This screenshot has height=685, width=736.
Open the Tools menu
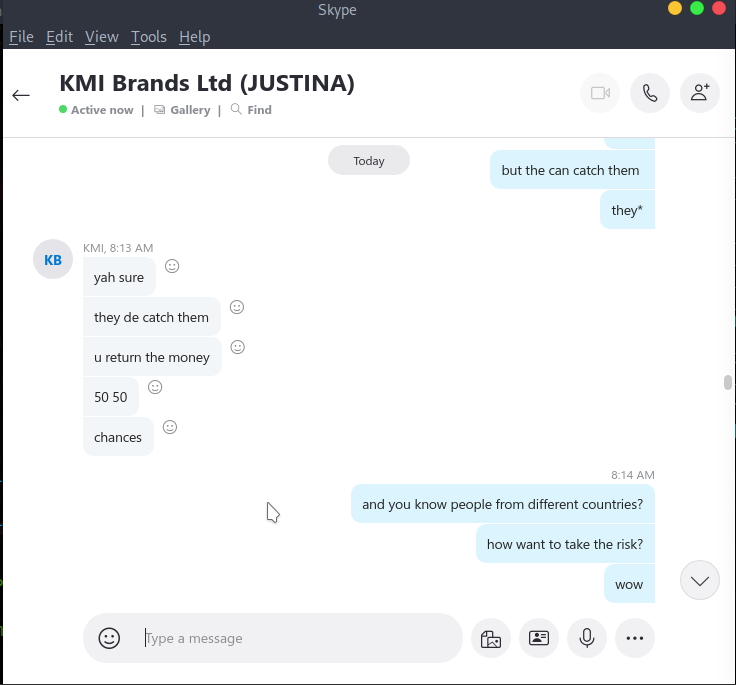click(149, 37)
